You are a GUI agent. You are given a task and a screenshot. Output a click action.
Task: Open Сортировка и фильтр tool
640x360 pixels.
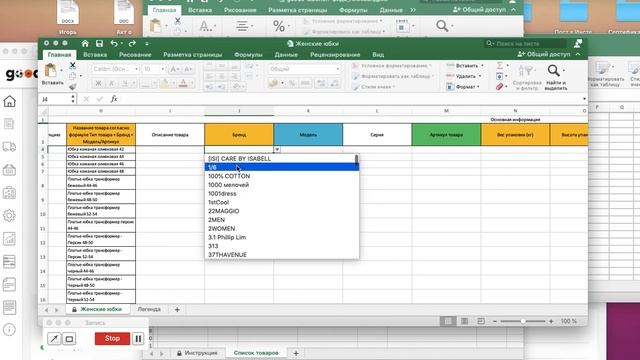pyautogui.click(x=527, y=78)
